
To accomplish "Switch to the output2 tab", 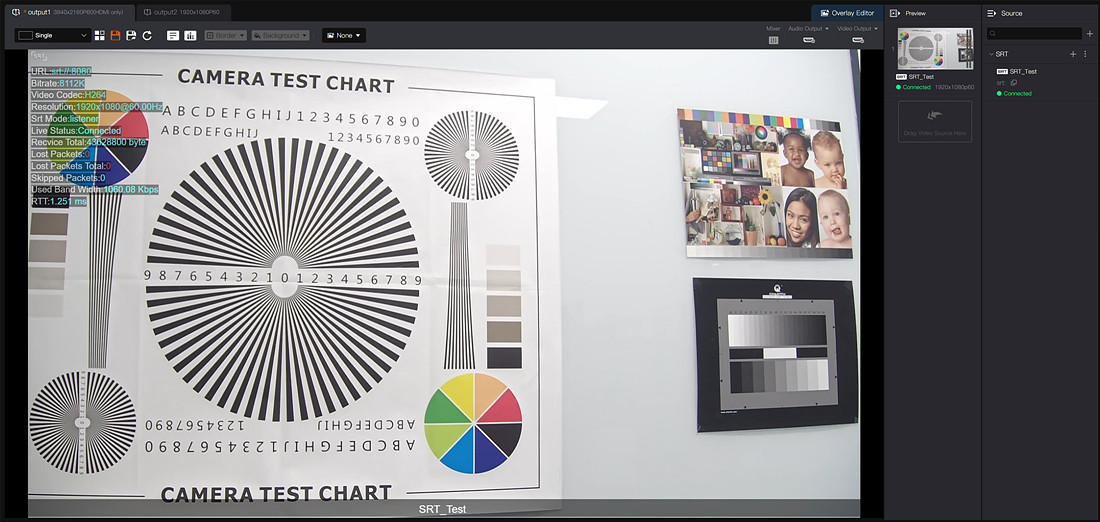I will pyautogui.click(x=186, y=13).
